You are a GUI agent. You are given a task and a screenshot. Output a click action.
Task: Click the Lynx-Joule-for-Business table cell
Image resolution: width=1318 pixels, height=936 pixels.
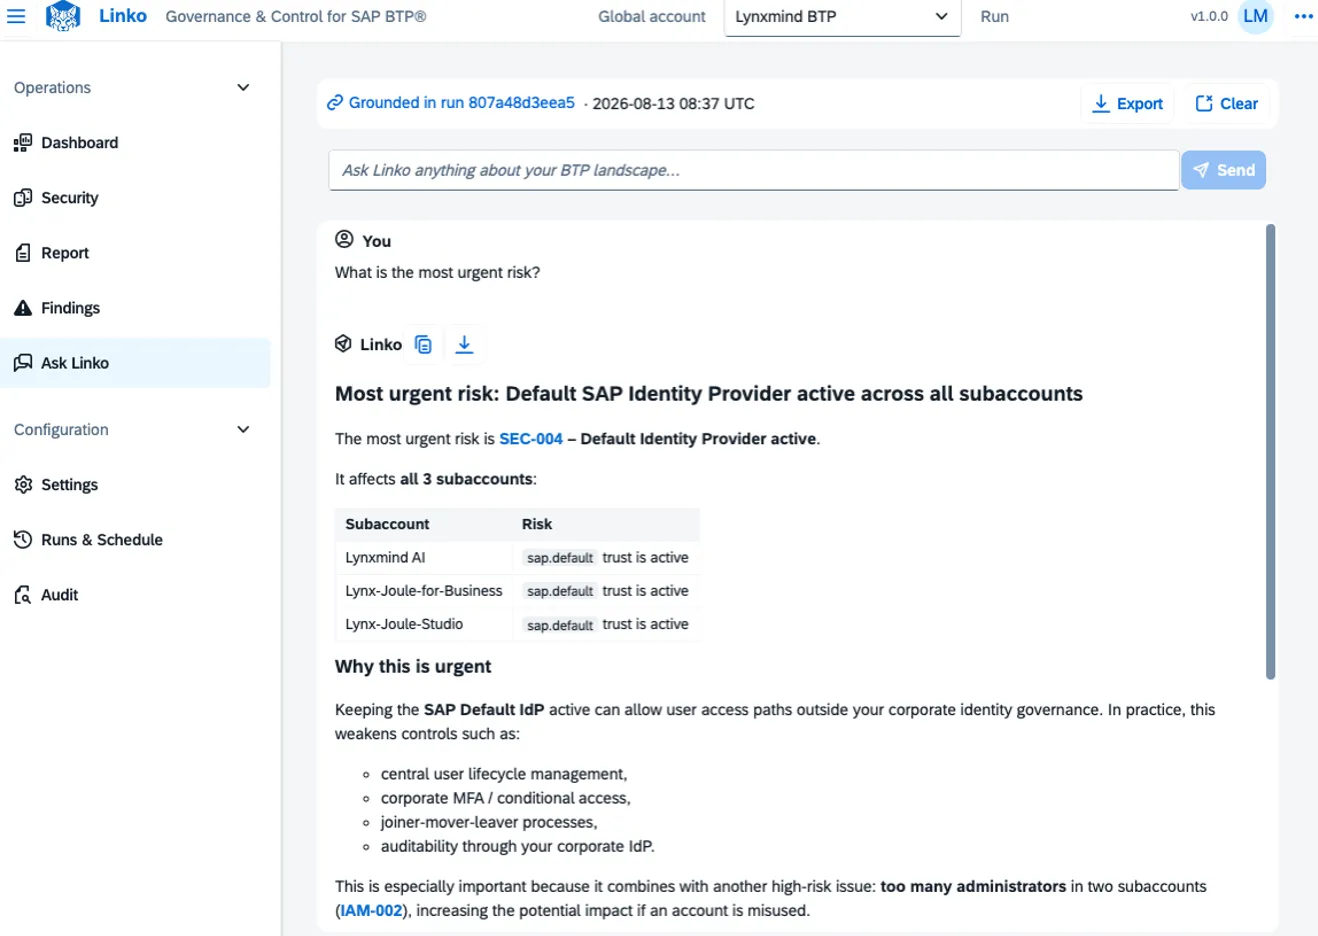(424, 591)
